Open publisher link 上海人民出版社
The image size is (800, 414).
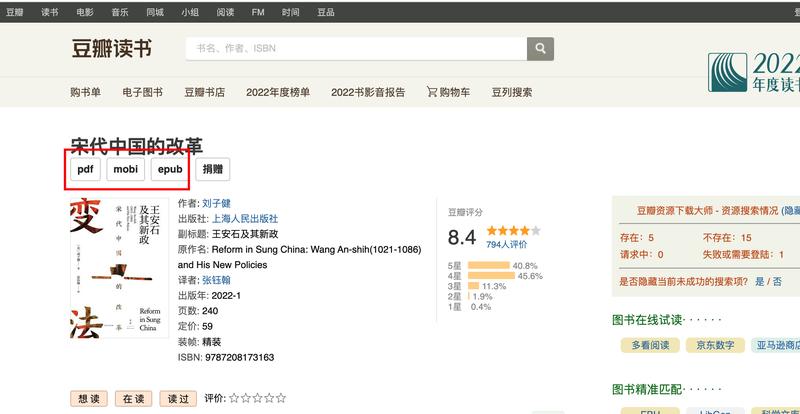[x=245, y=218]
